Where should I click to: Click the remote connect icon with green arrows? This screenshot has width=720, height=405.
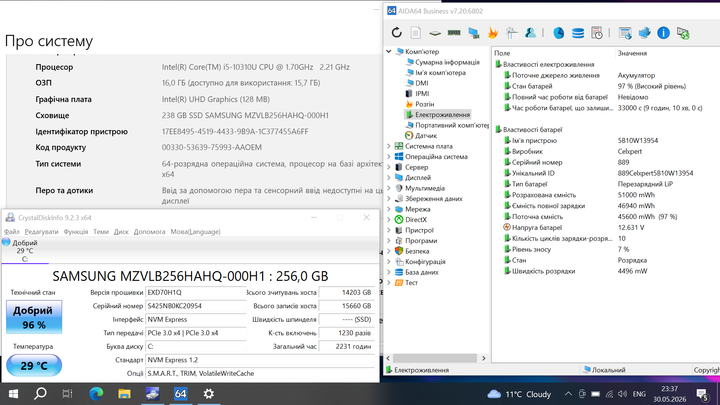(683, 33)
